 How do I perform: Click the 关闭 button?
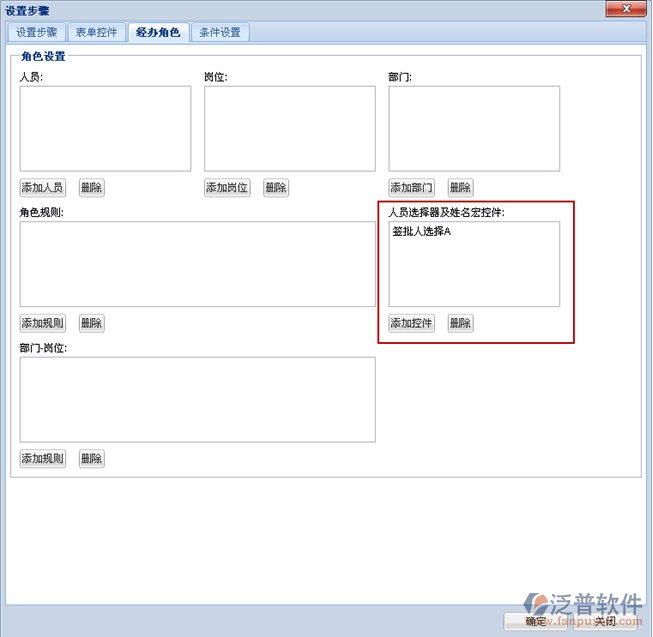tap(605, 622)
